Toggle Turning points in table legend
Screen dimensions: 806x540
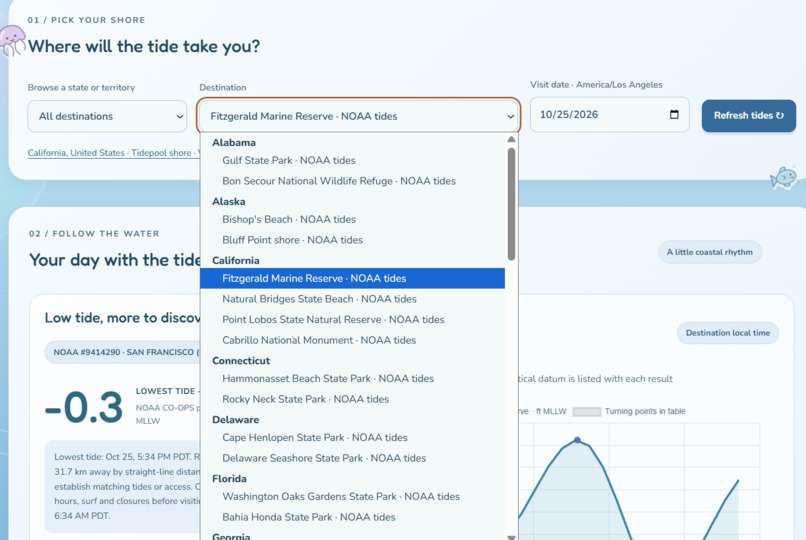[x=629, y=412]
